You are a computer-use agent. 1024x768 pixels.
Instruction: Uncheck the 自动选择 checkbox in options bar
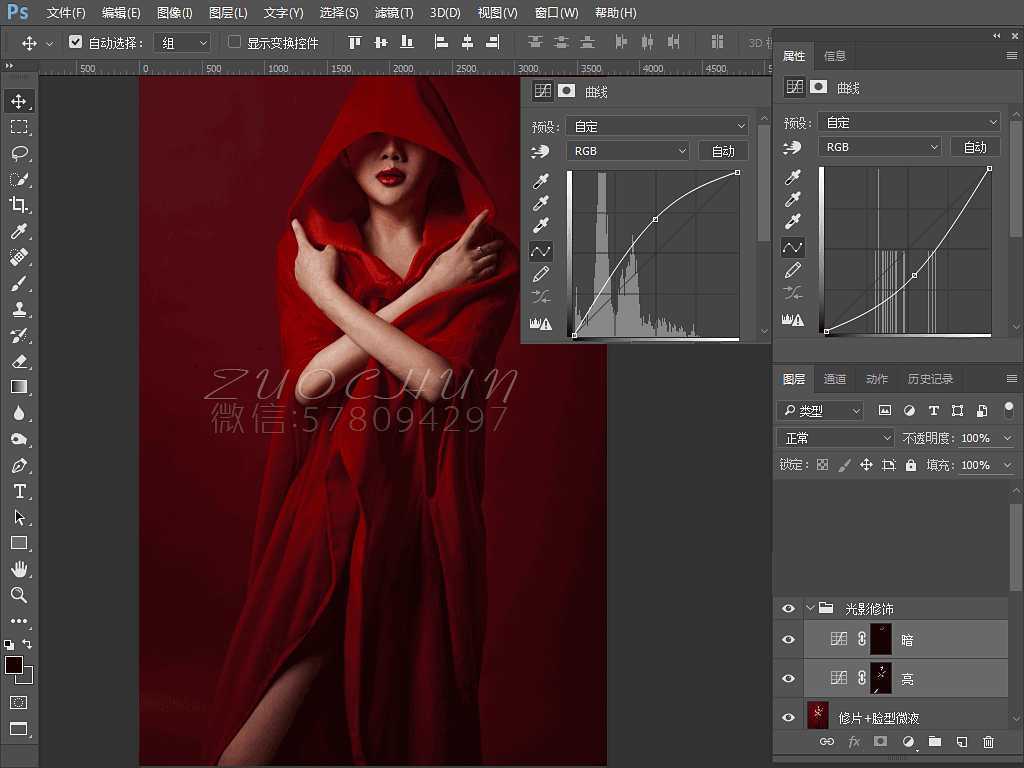click(77, 41)
